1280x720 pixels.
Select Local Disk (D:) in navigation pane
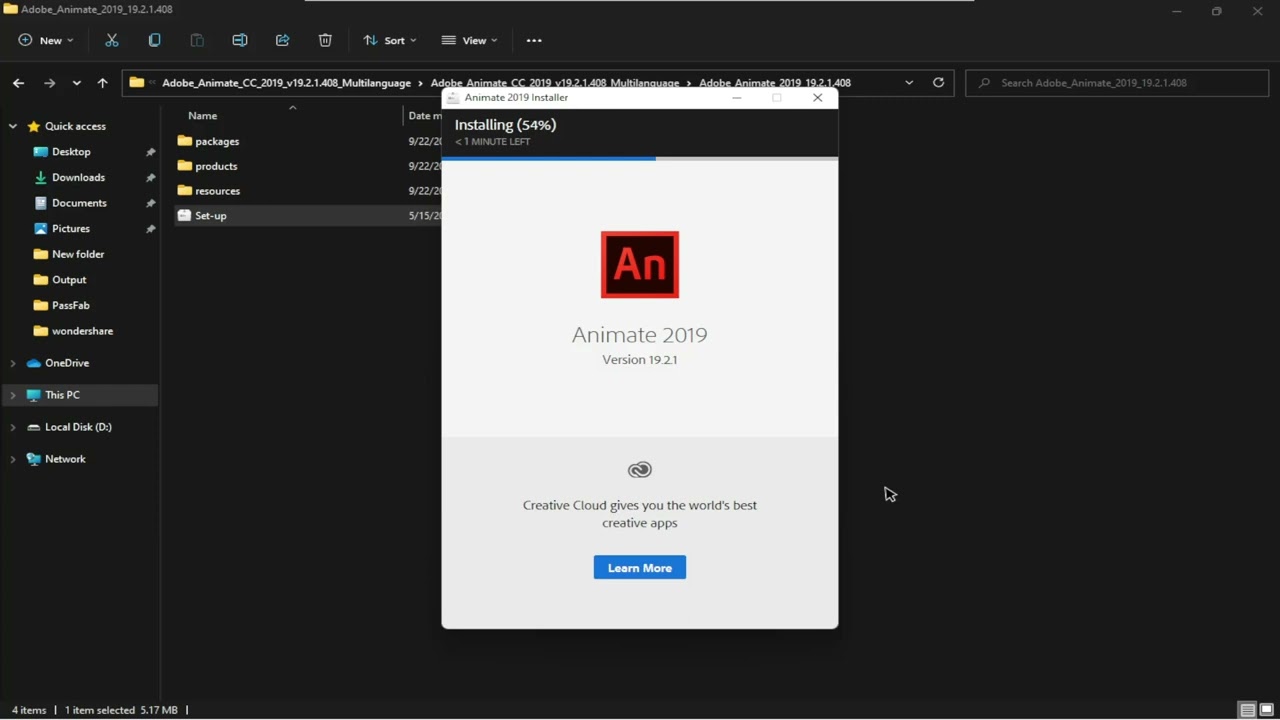tap(78, 427)
